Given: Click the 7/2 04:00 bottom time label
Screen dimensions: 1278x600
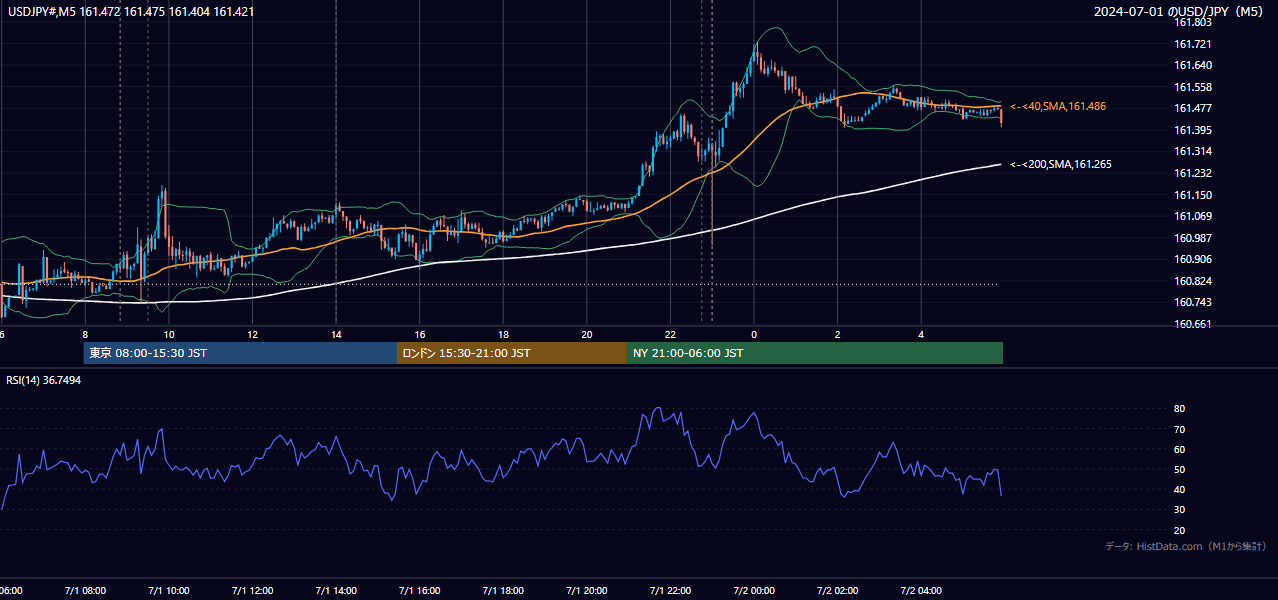Looking at the screenshot, I should coord(921,591).
